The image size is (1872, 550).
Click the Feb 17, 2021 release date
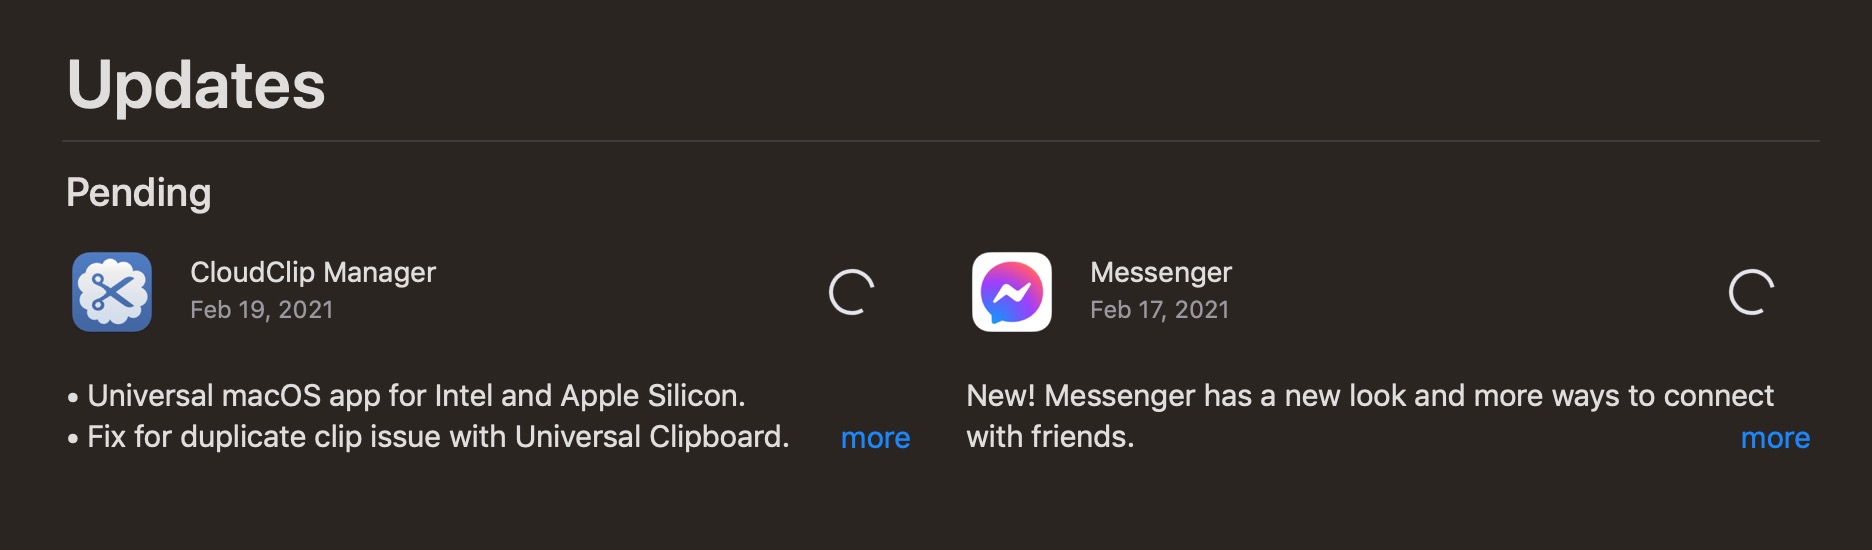coord(1160,310)
